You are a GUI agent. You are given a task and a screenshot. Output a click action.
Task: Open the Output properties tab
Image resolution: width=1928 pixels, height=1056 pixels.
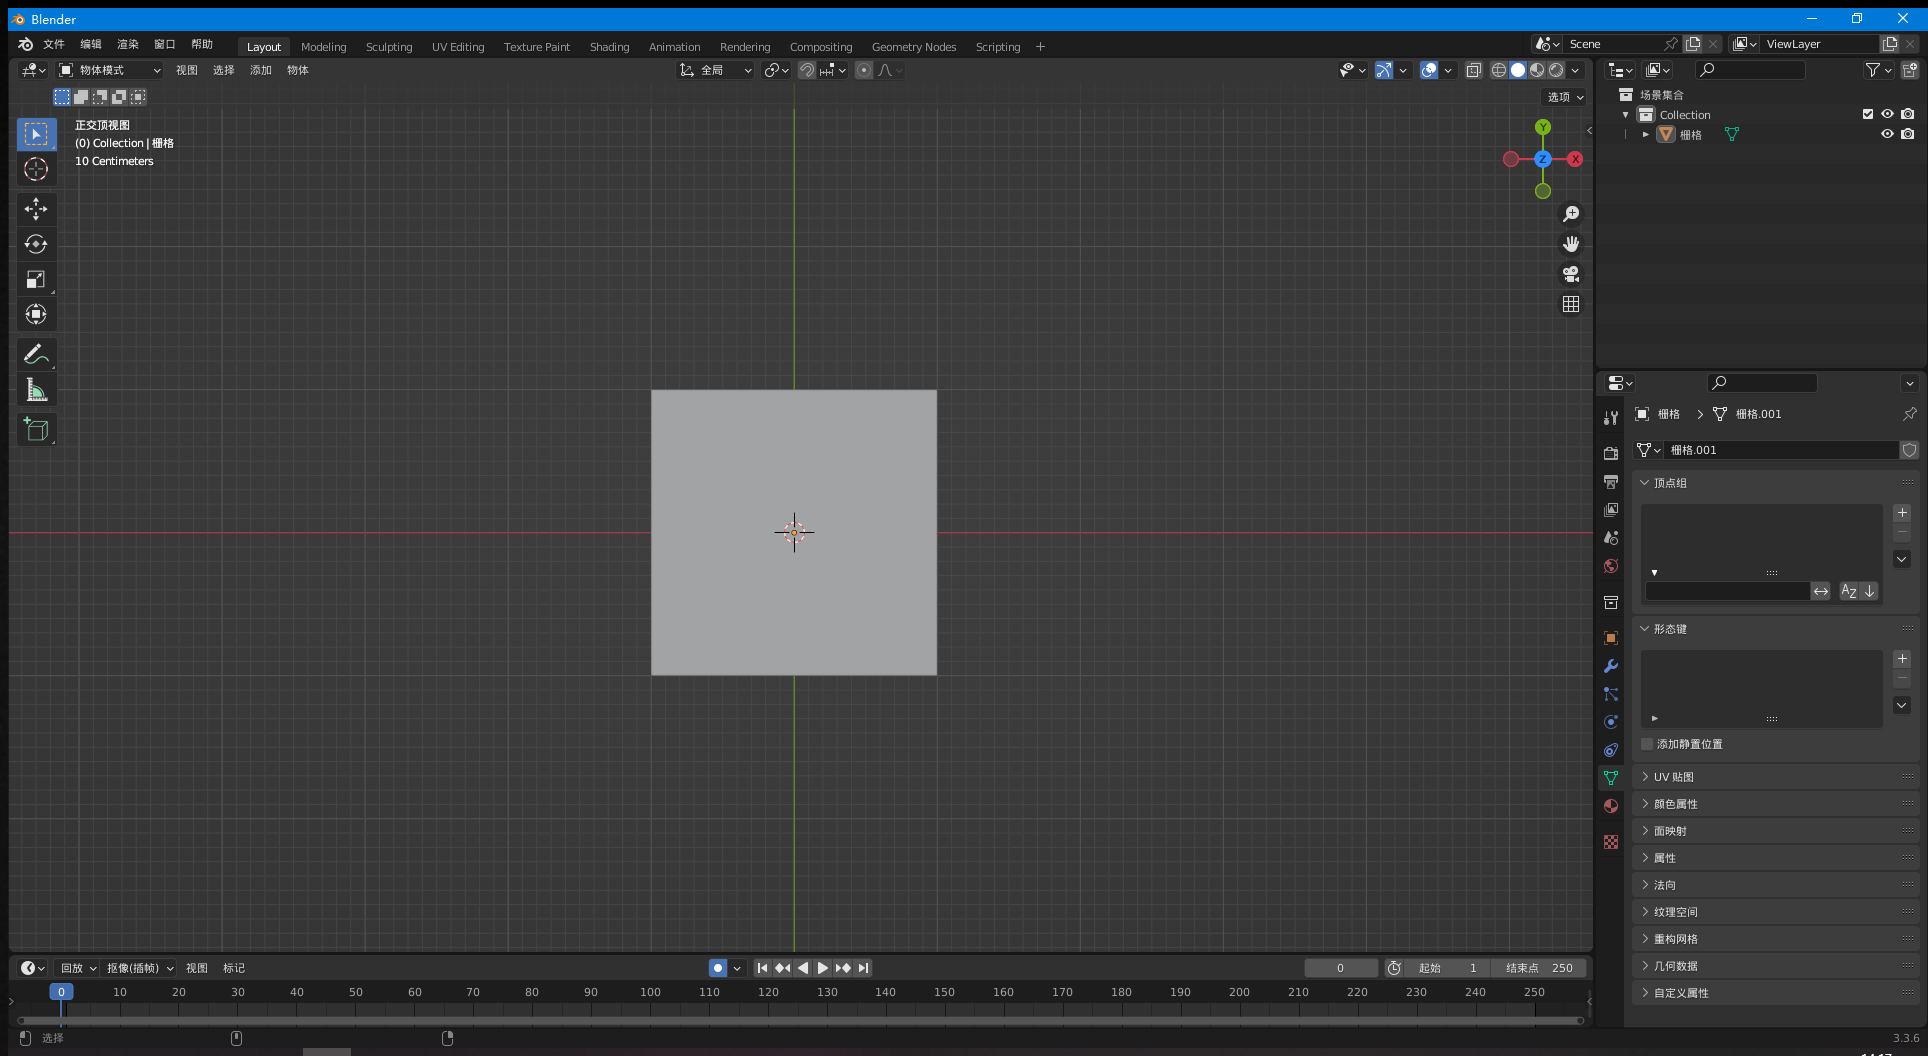coord(1610,482)
